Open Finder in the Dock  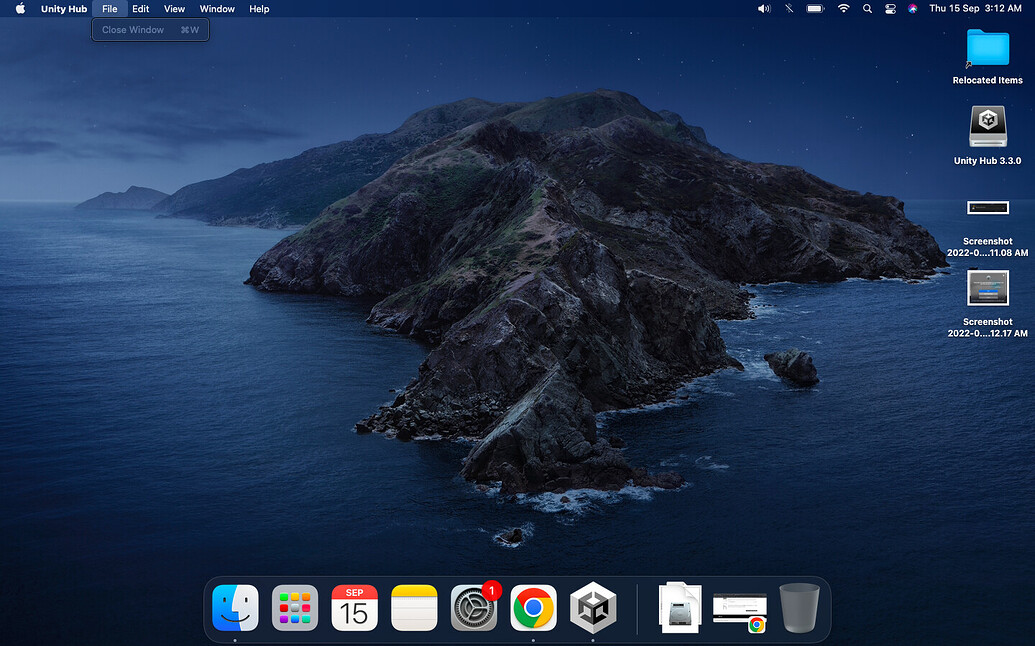pyautogui.click(x=235, y=608)
